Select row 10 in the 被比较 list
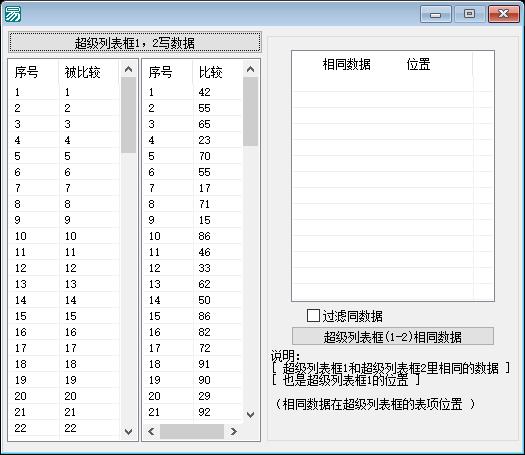525x455 pixels. [x=64, y=236]
